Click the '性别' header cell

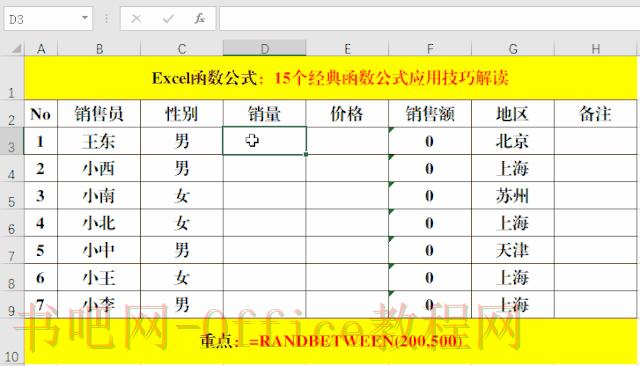coord(182,114)
